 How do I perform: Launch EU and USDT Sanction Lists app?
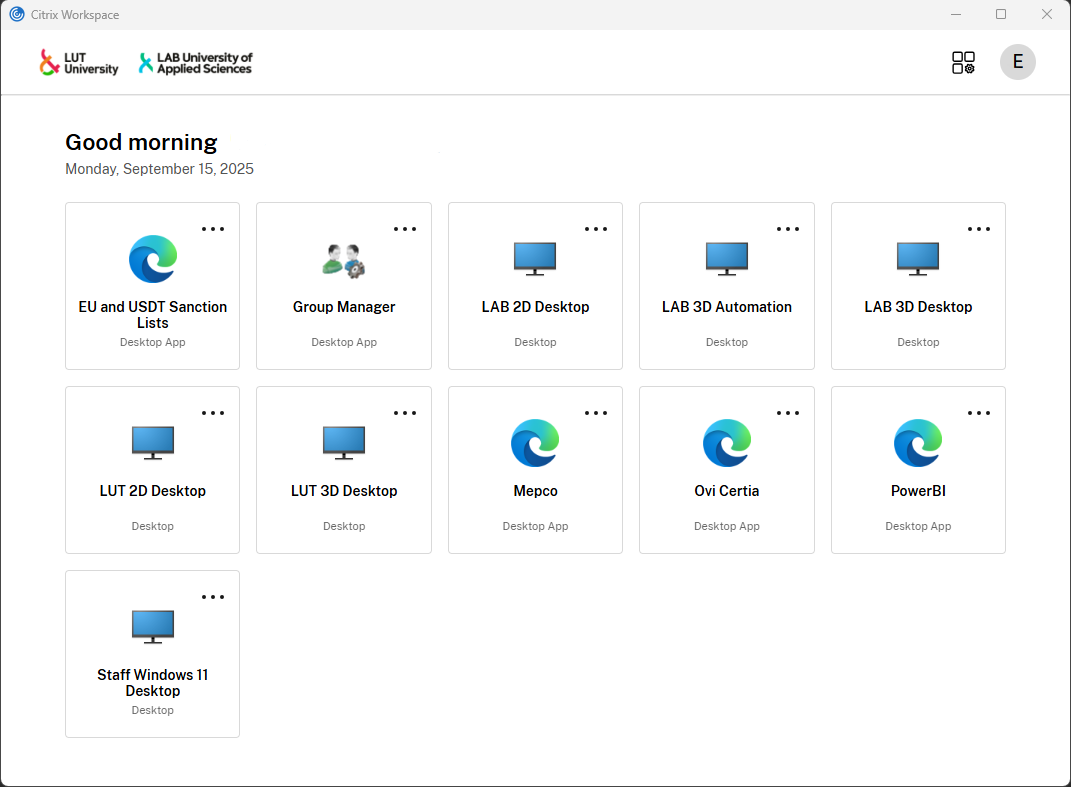152,259
